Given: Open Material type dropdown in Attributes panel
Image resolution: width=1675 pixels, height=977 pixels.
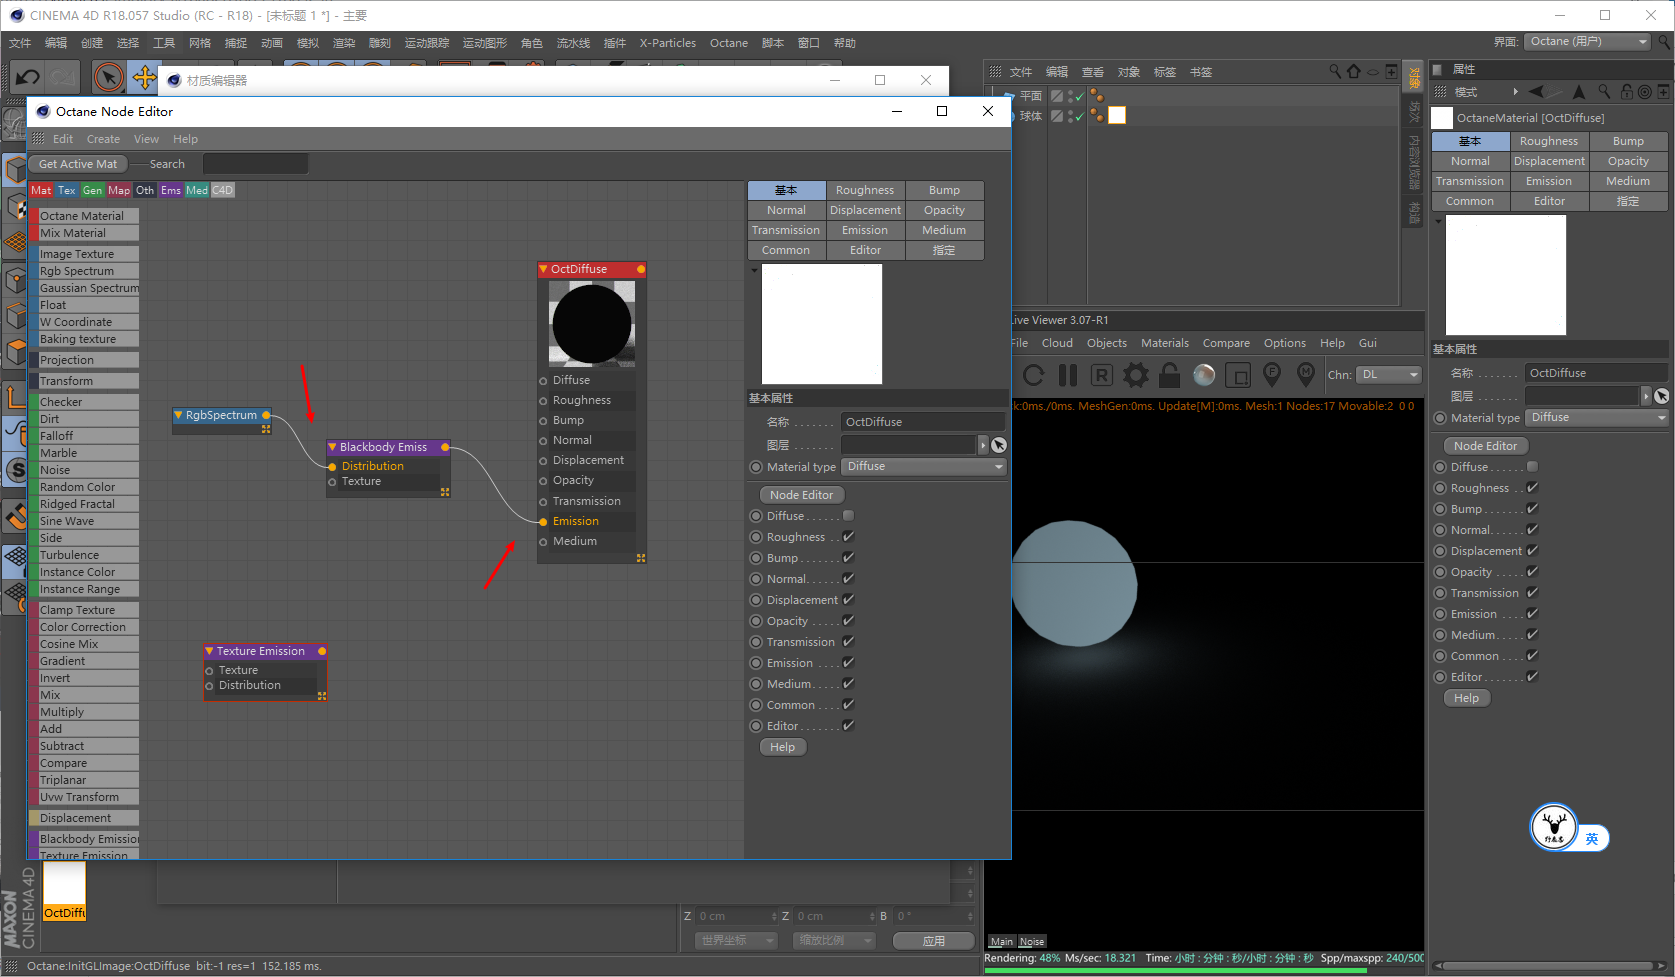Looking at the screenshot, I should click(1597, 418).
